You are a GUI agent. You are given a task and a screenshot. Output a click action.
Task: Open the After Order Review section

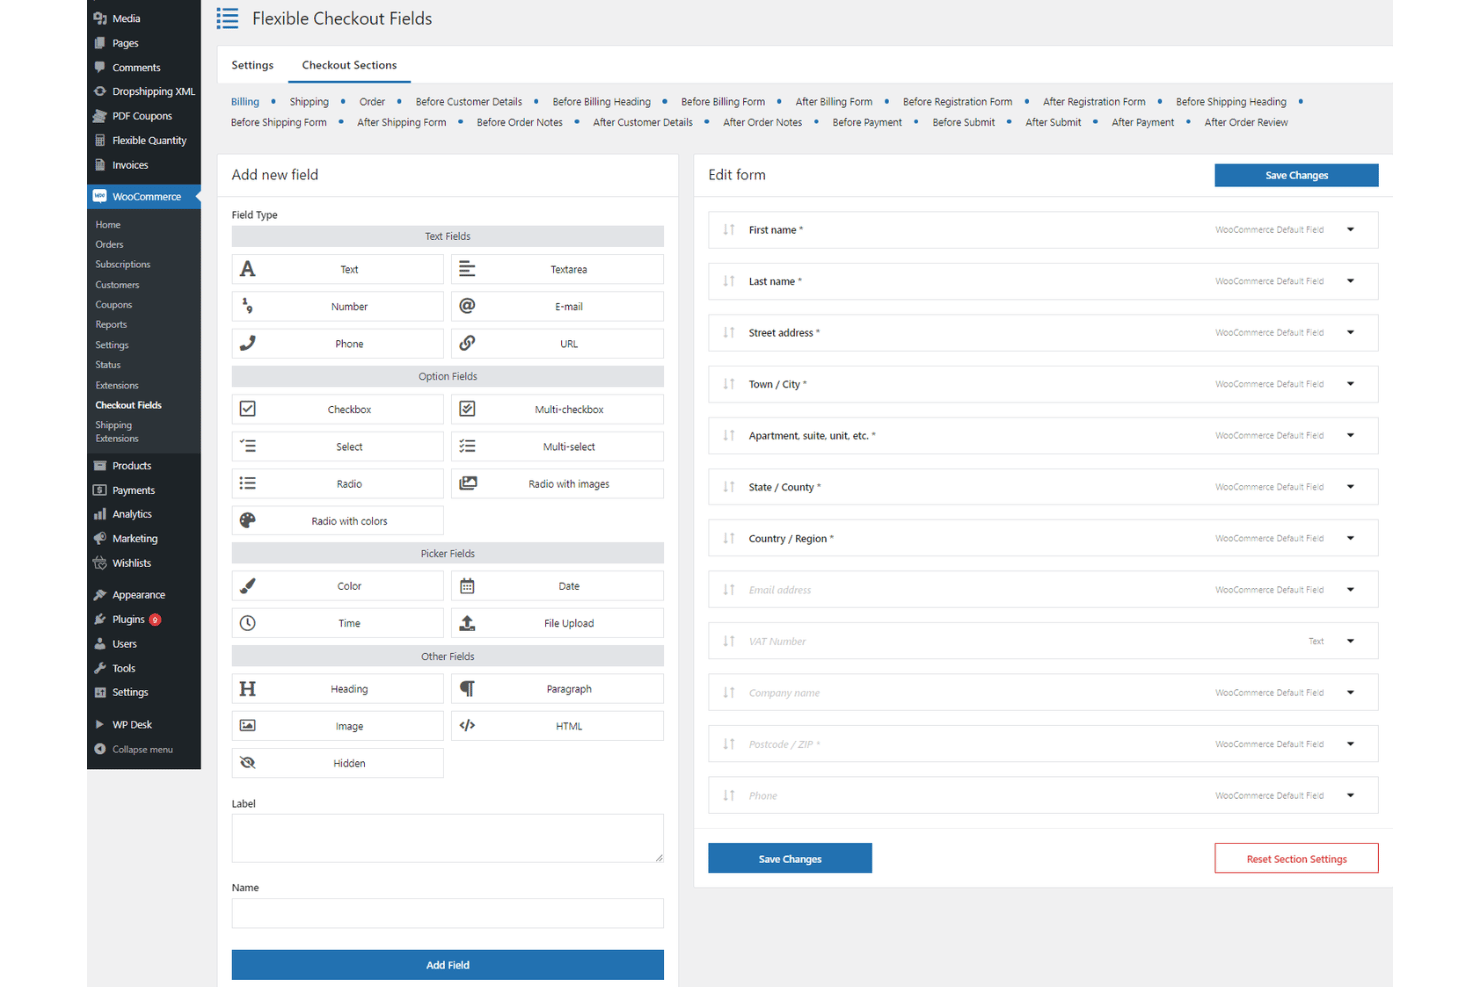1246,123
